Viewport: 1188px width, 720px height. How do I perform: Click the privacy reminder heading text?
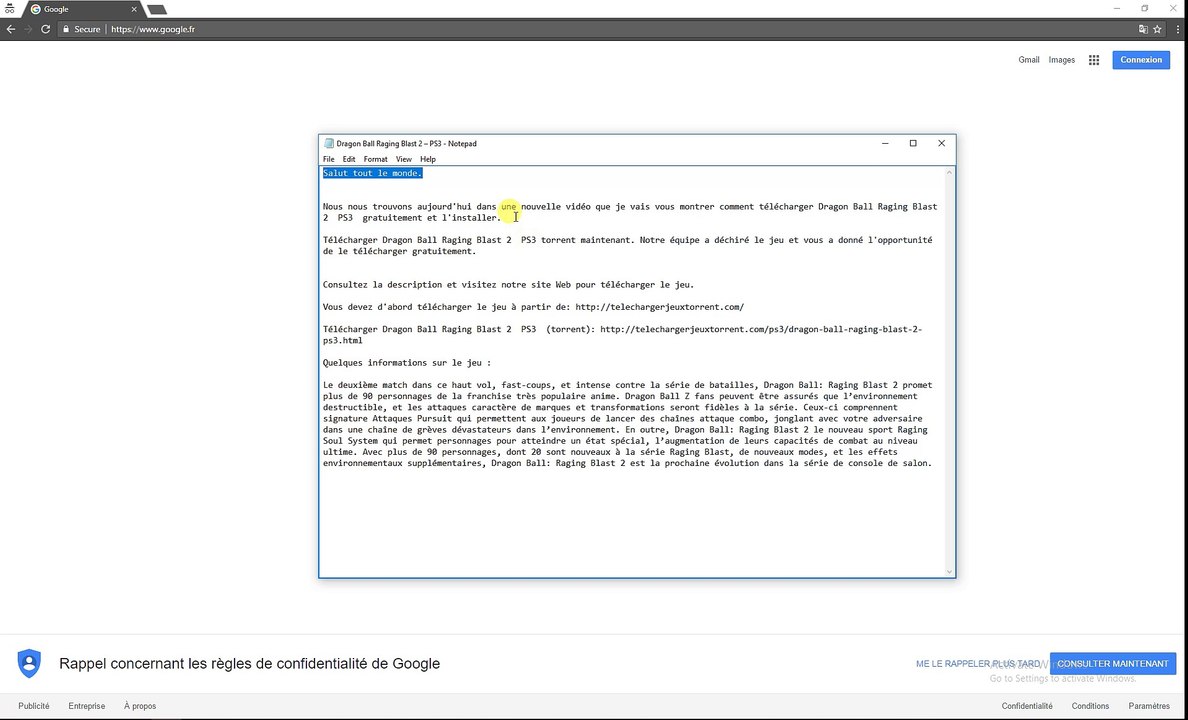click(x=249, y=663)
